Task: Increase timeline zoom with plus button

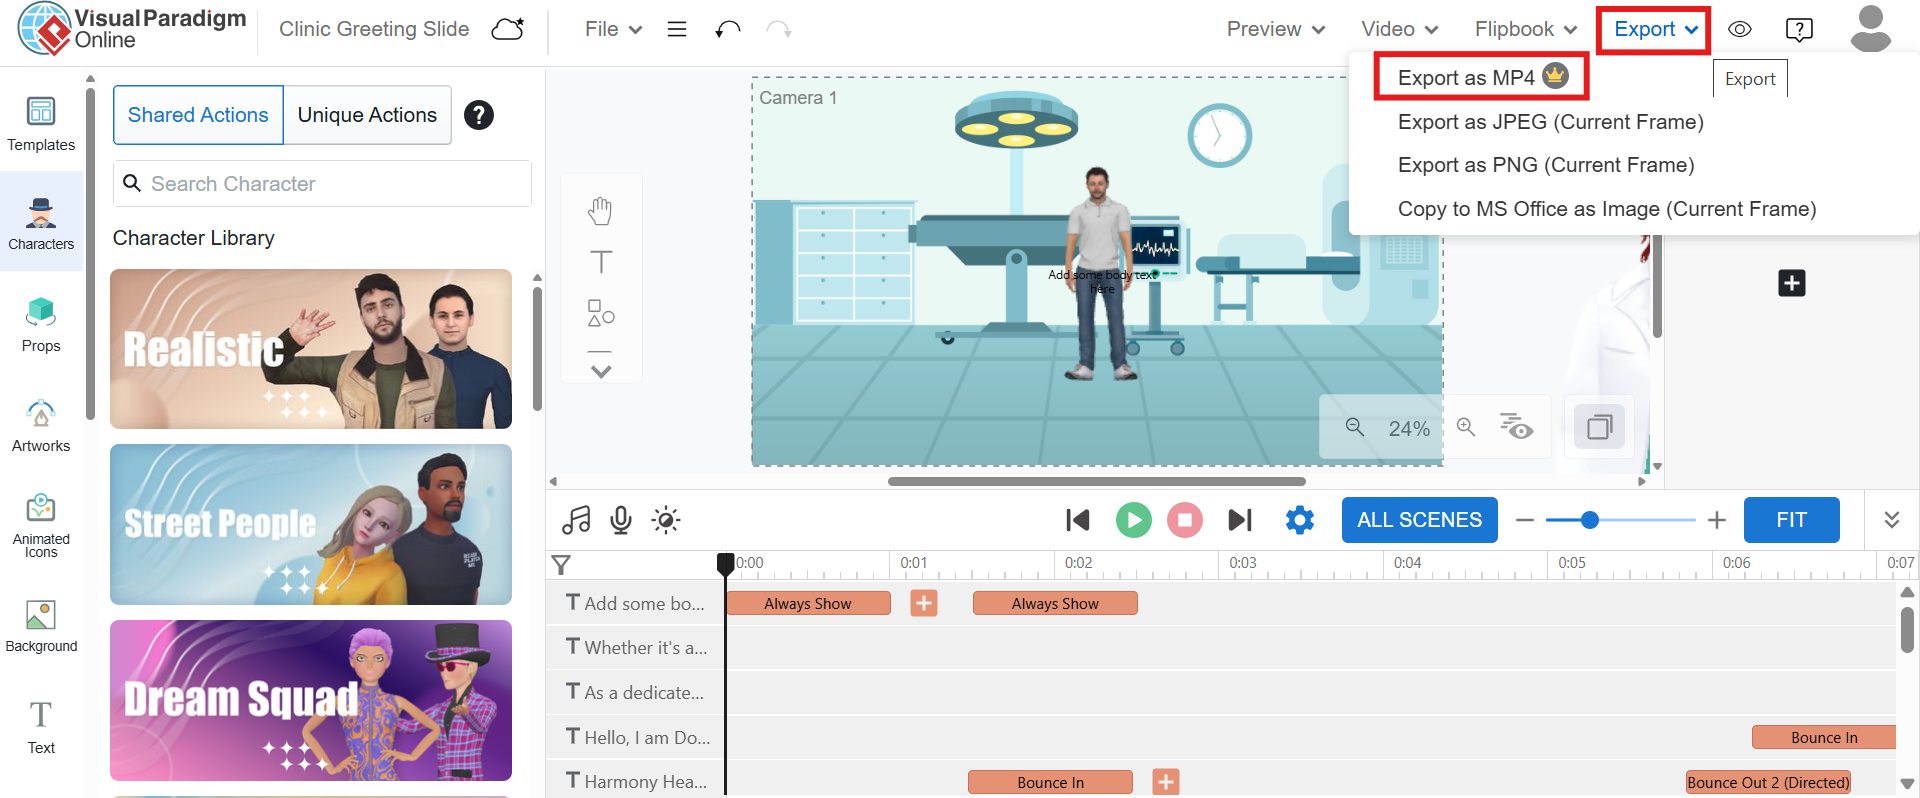Action: pos(1717,520)
